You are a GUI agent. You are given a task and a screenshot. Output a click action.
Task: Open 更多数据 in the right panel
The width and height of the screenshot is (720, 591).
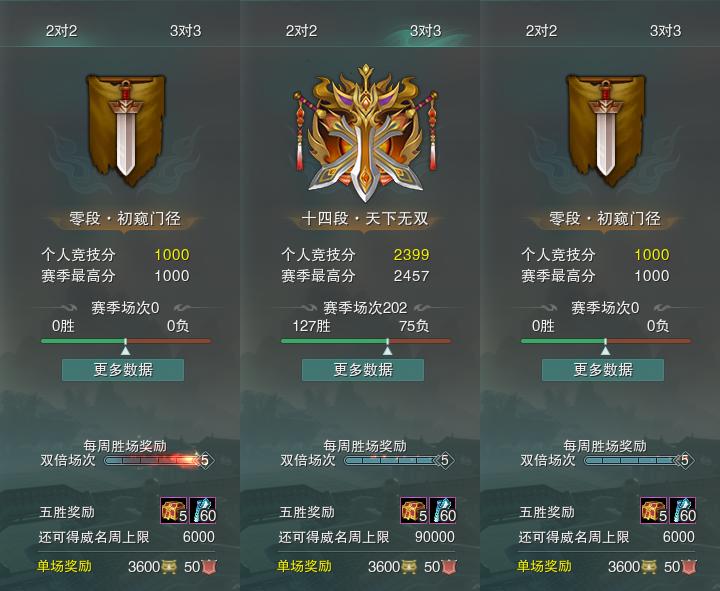(x=603, y=370)
